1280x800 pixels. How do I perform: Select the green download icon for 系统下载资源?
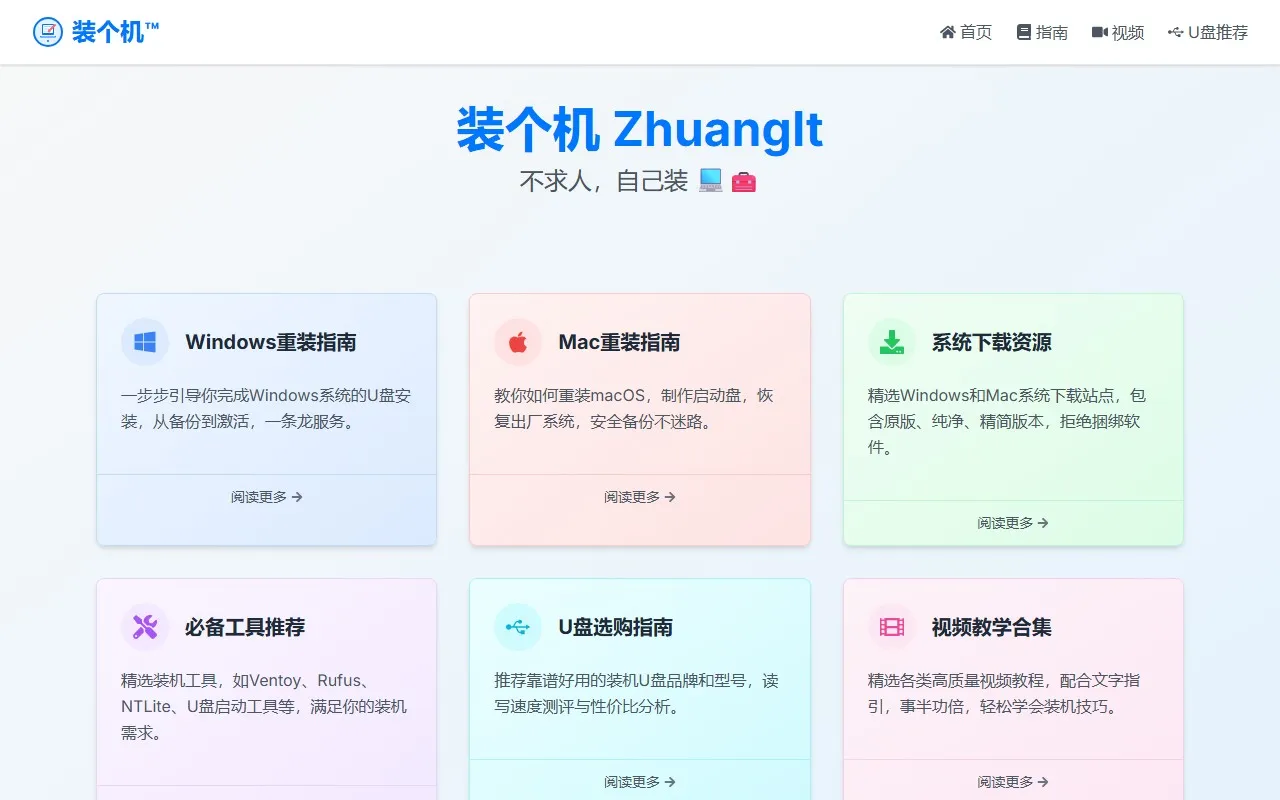pyautogui.click(x=891, y=341)
